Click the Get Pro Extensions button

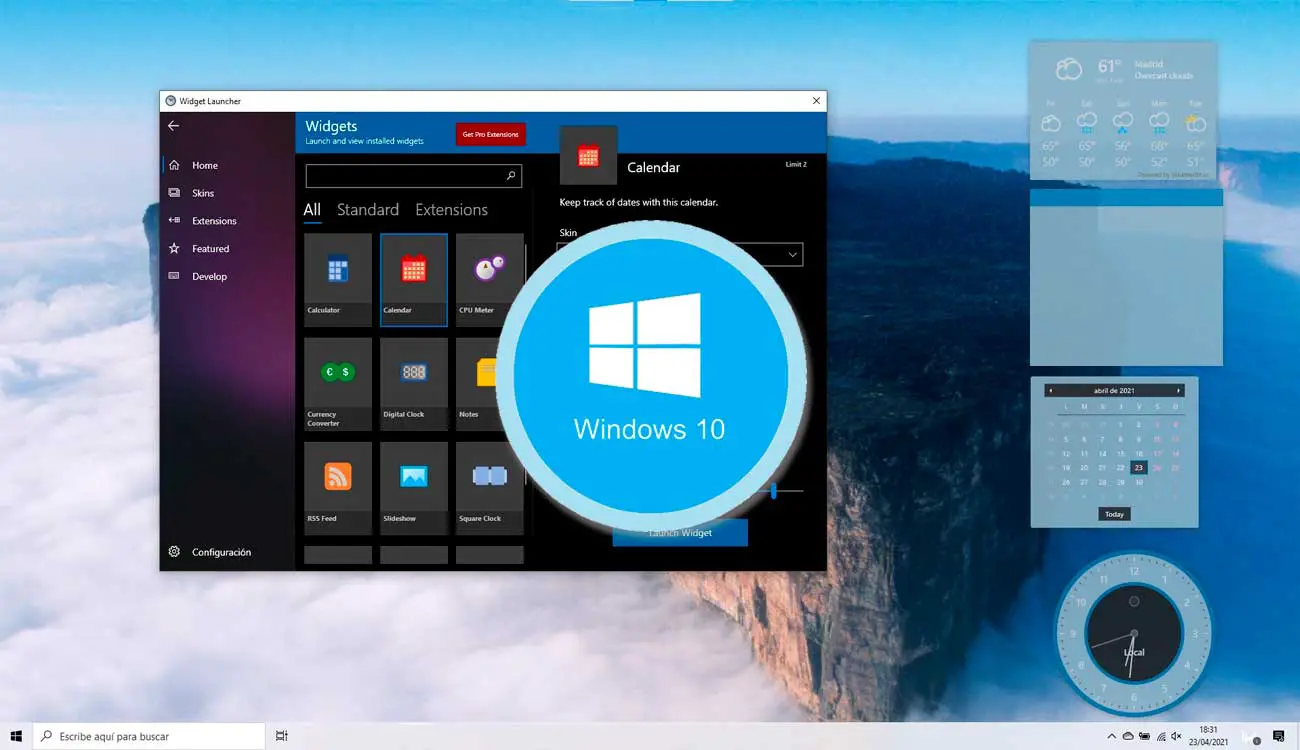(x=490, y=134)
